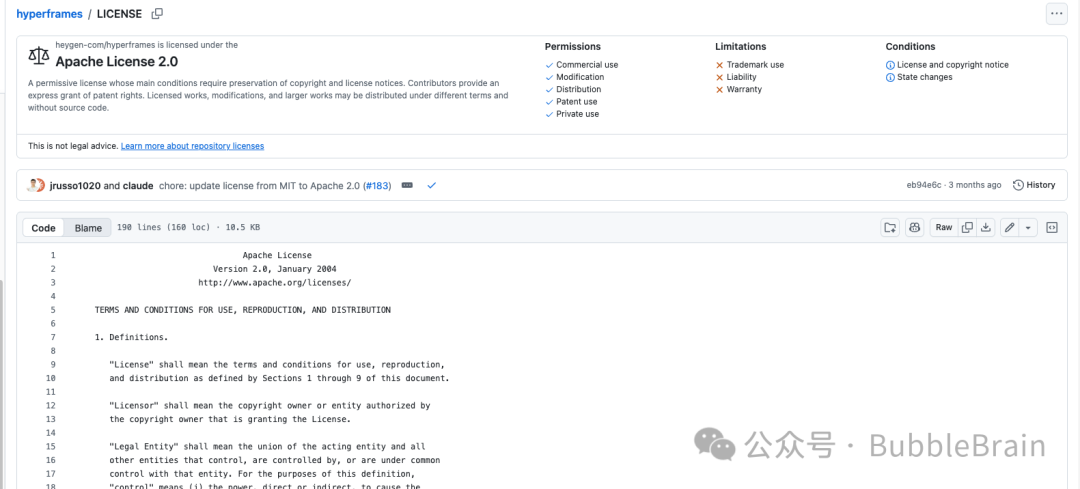
Task: View the Raw file
Action: [x=944, y=227]
